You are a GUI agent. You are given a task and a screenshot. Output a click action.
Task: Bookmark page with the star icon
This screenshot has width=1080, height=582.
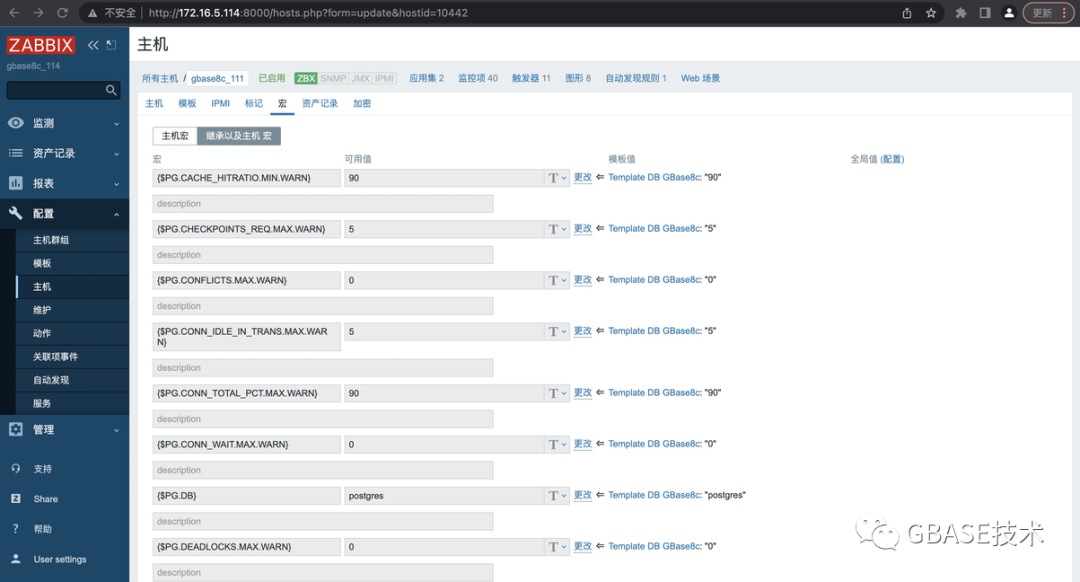pyautogui.click(x=931, y=13)
